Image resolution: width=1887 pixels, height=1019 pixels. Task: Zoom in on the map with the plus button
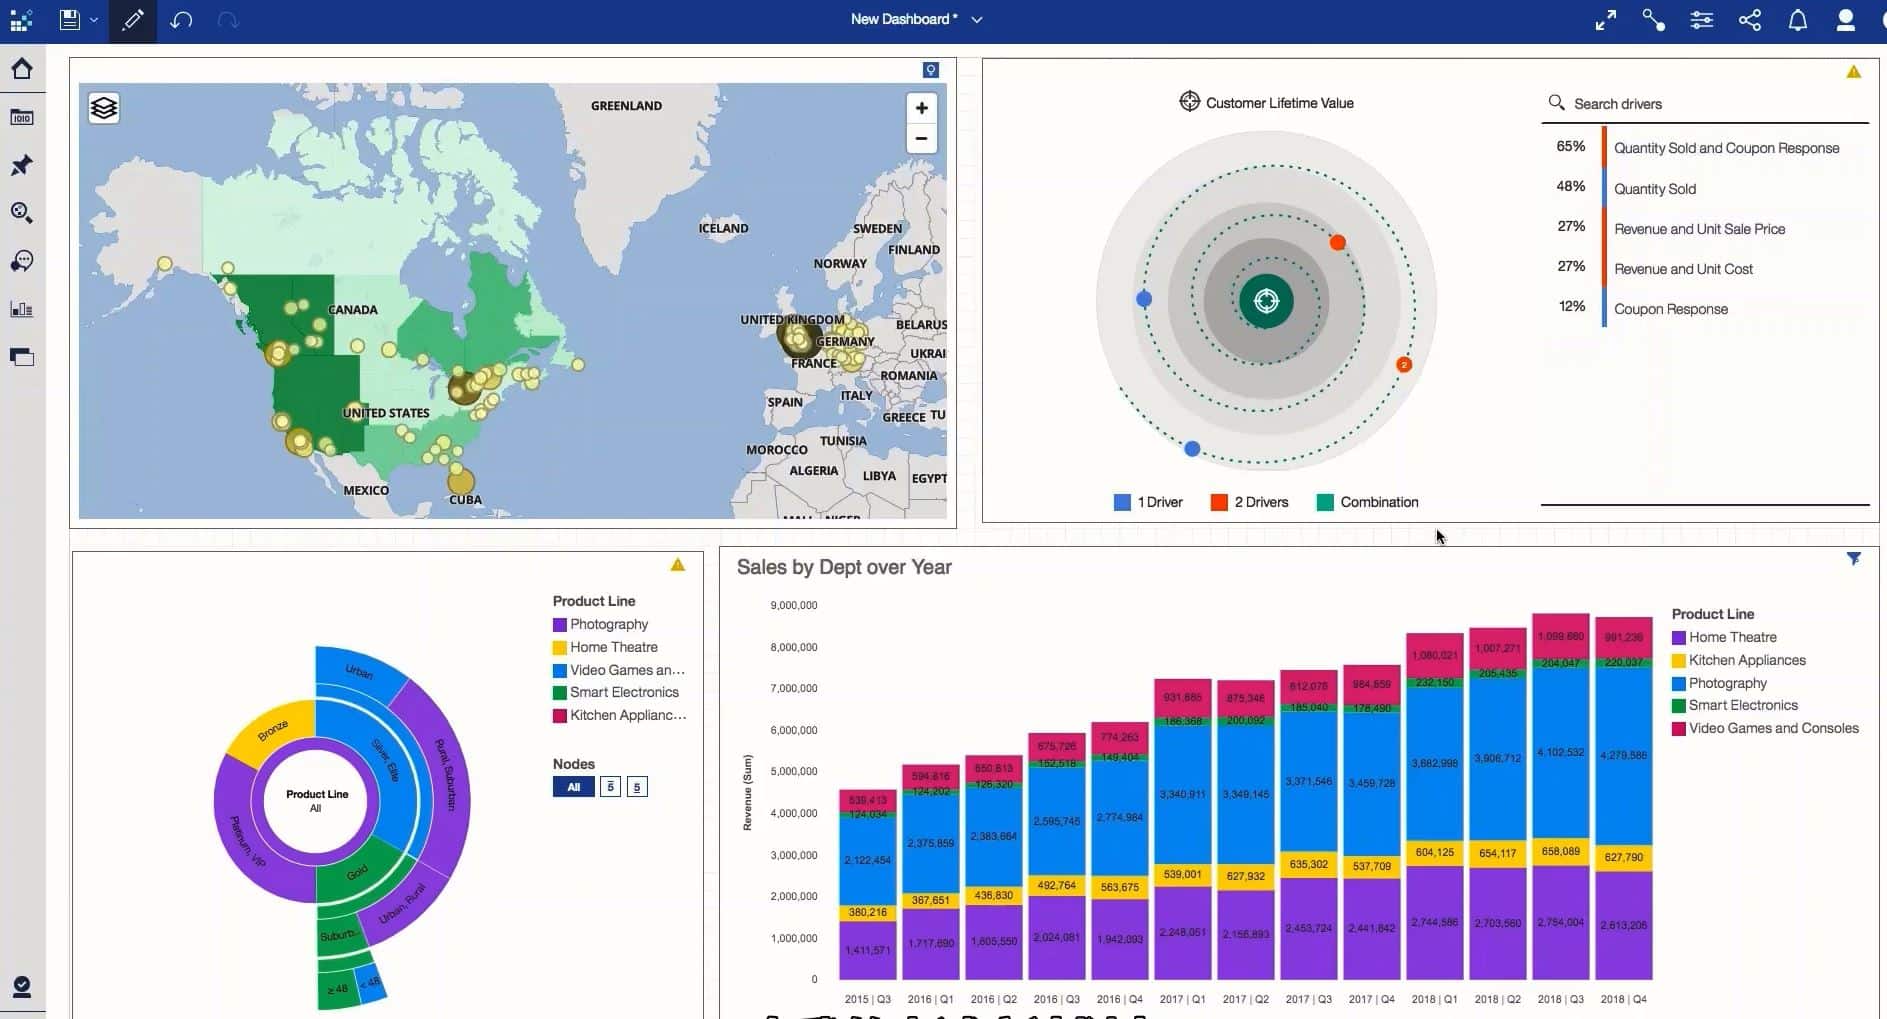click(x=921, y=108)
